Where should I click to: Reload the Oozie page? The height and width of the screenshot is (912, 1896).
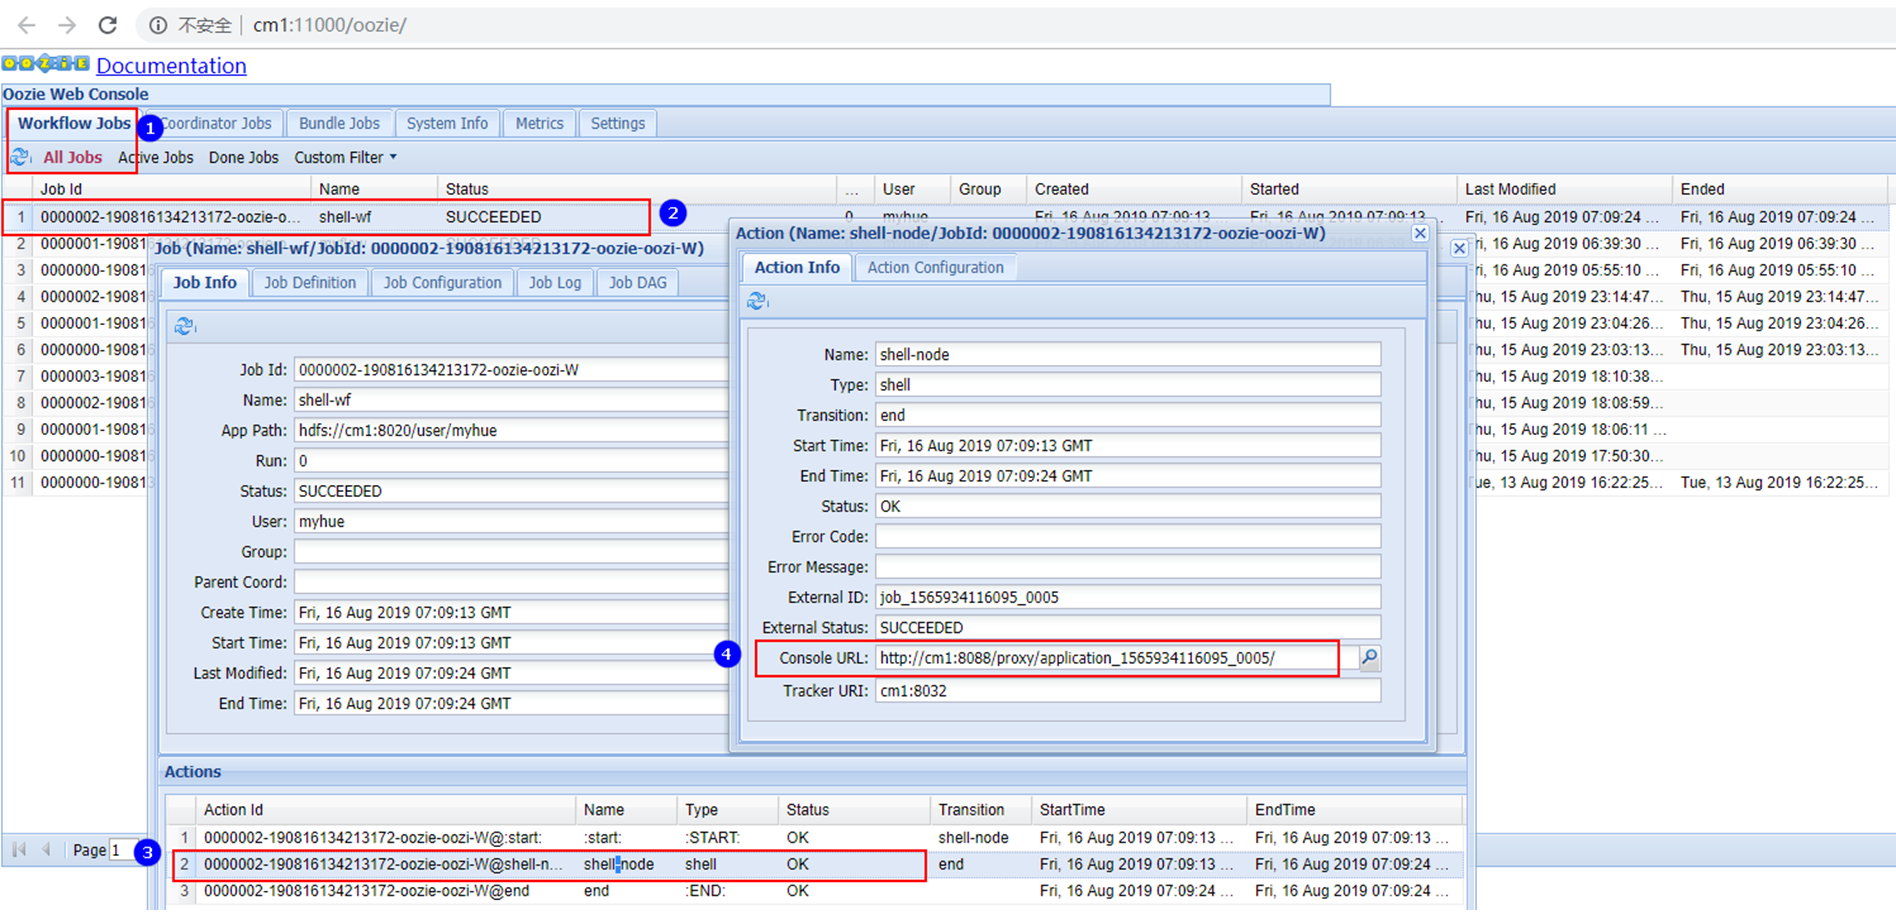click(x=108, y=25)
